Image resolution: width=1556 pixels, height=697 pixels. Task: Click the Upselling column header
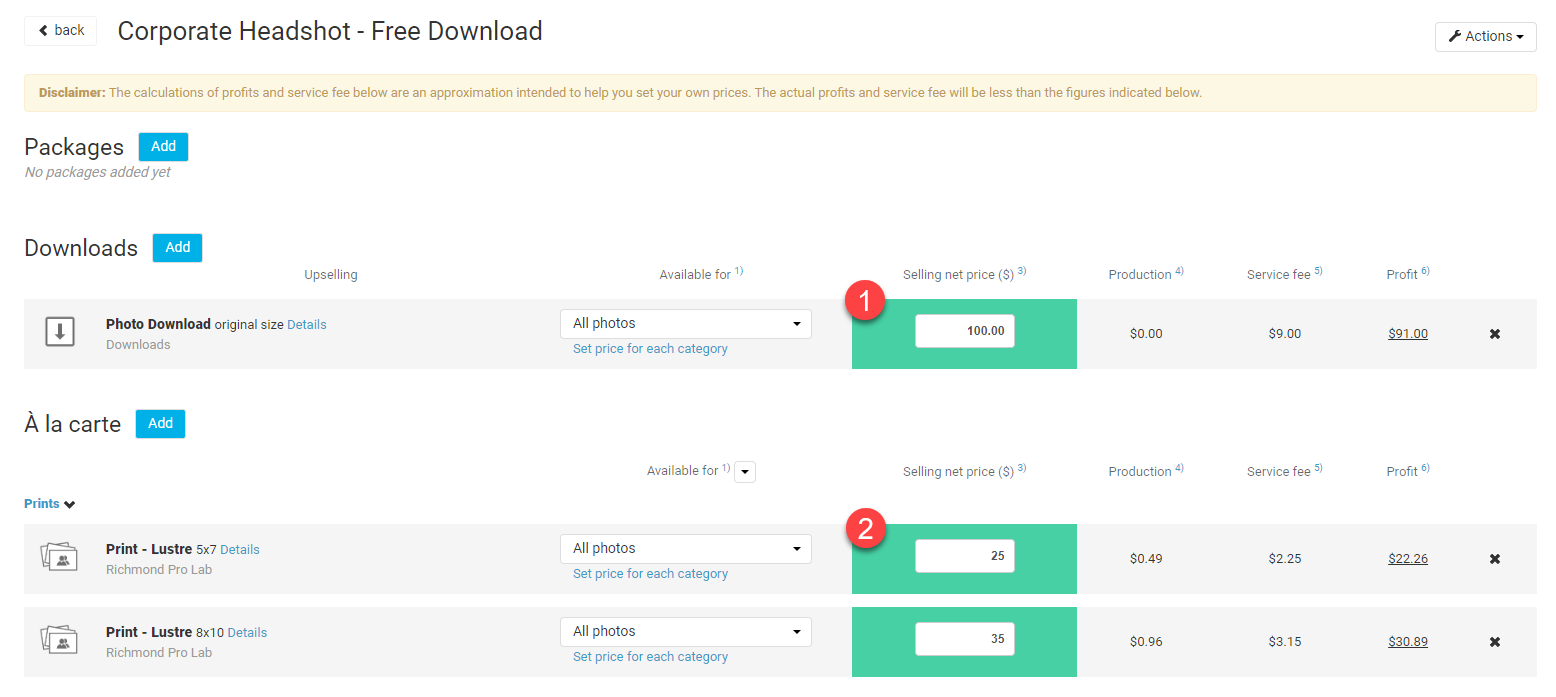pyautogui.click(x=331, y=275)
